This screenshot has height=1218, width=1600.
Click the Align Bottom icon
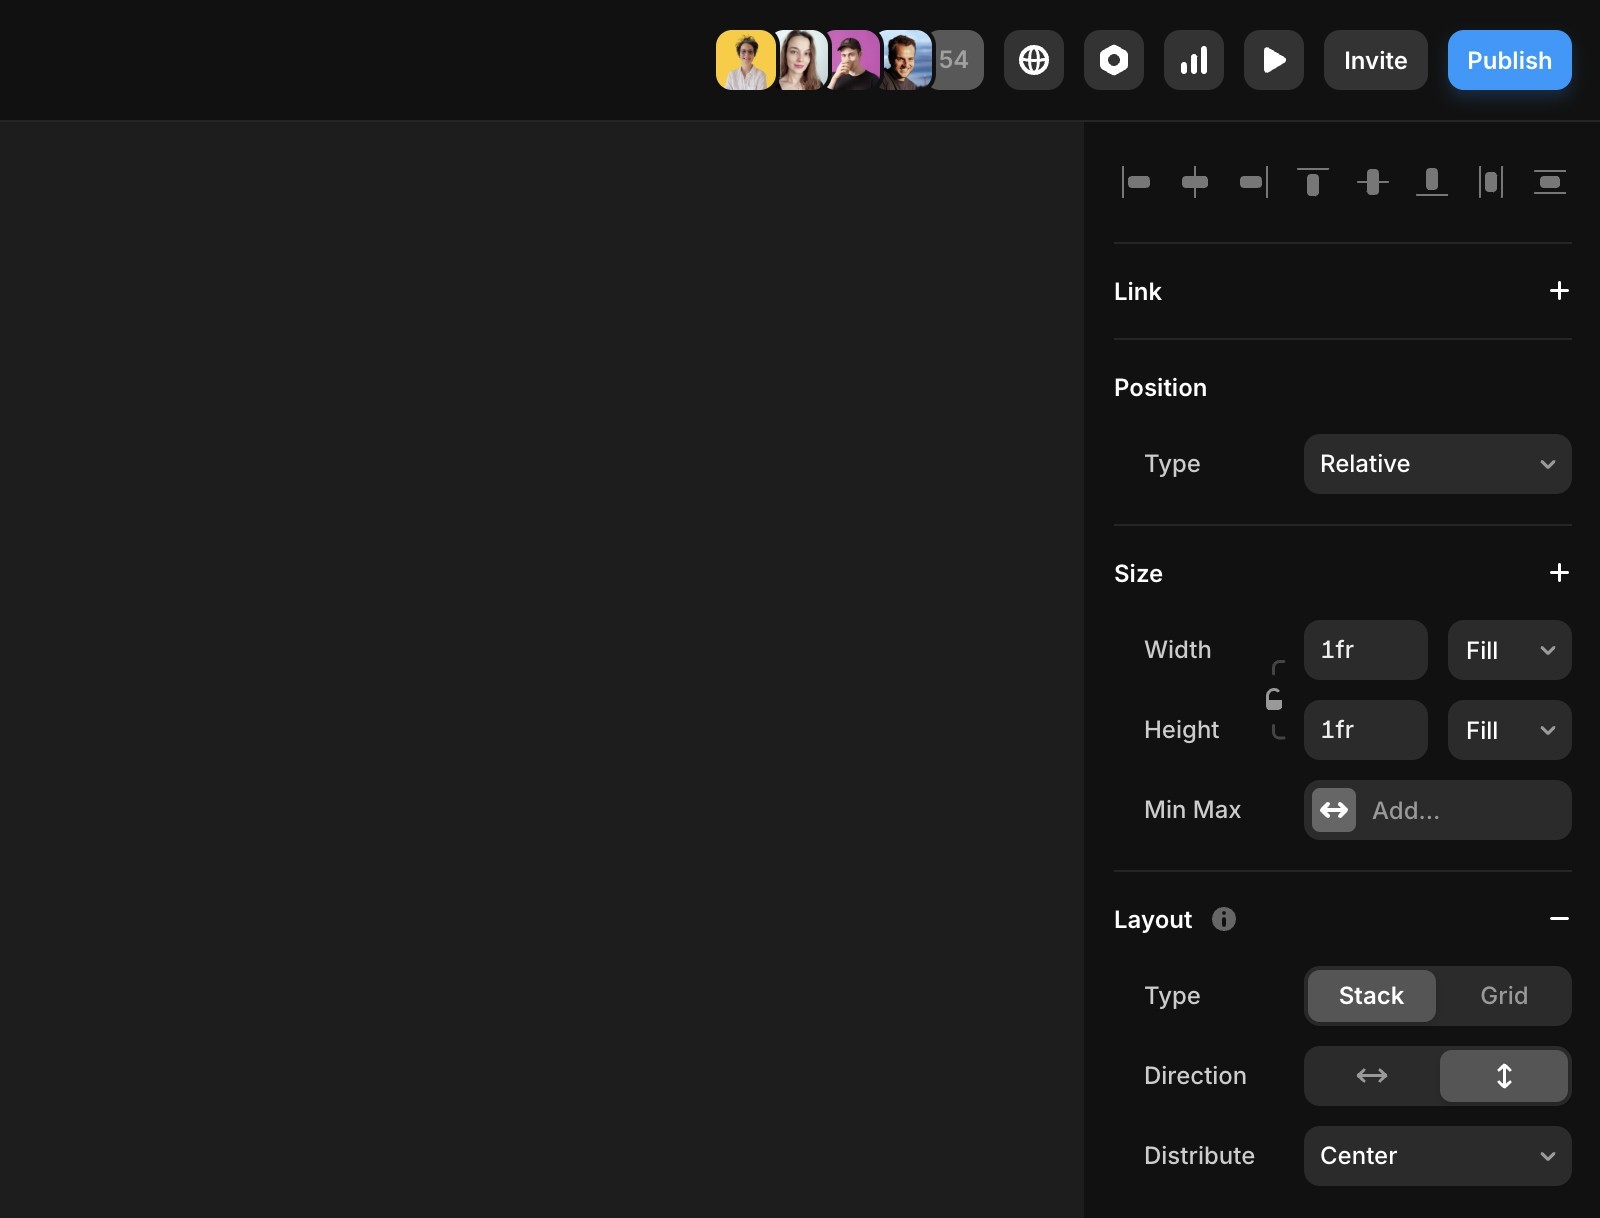(x=1433, y=183)
